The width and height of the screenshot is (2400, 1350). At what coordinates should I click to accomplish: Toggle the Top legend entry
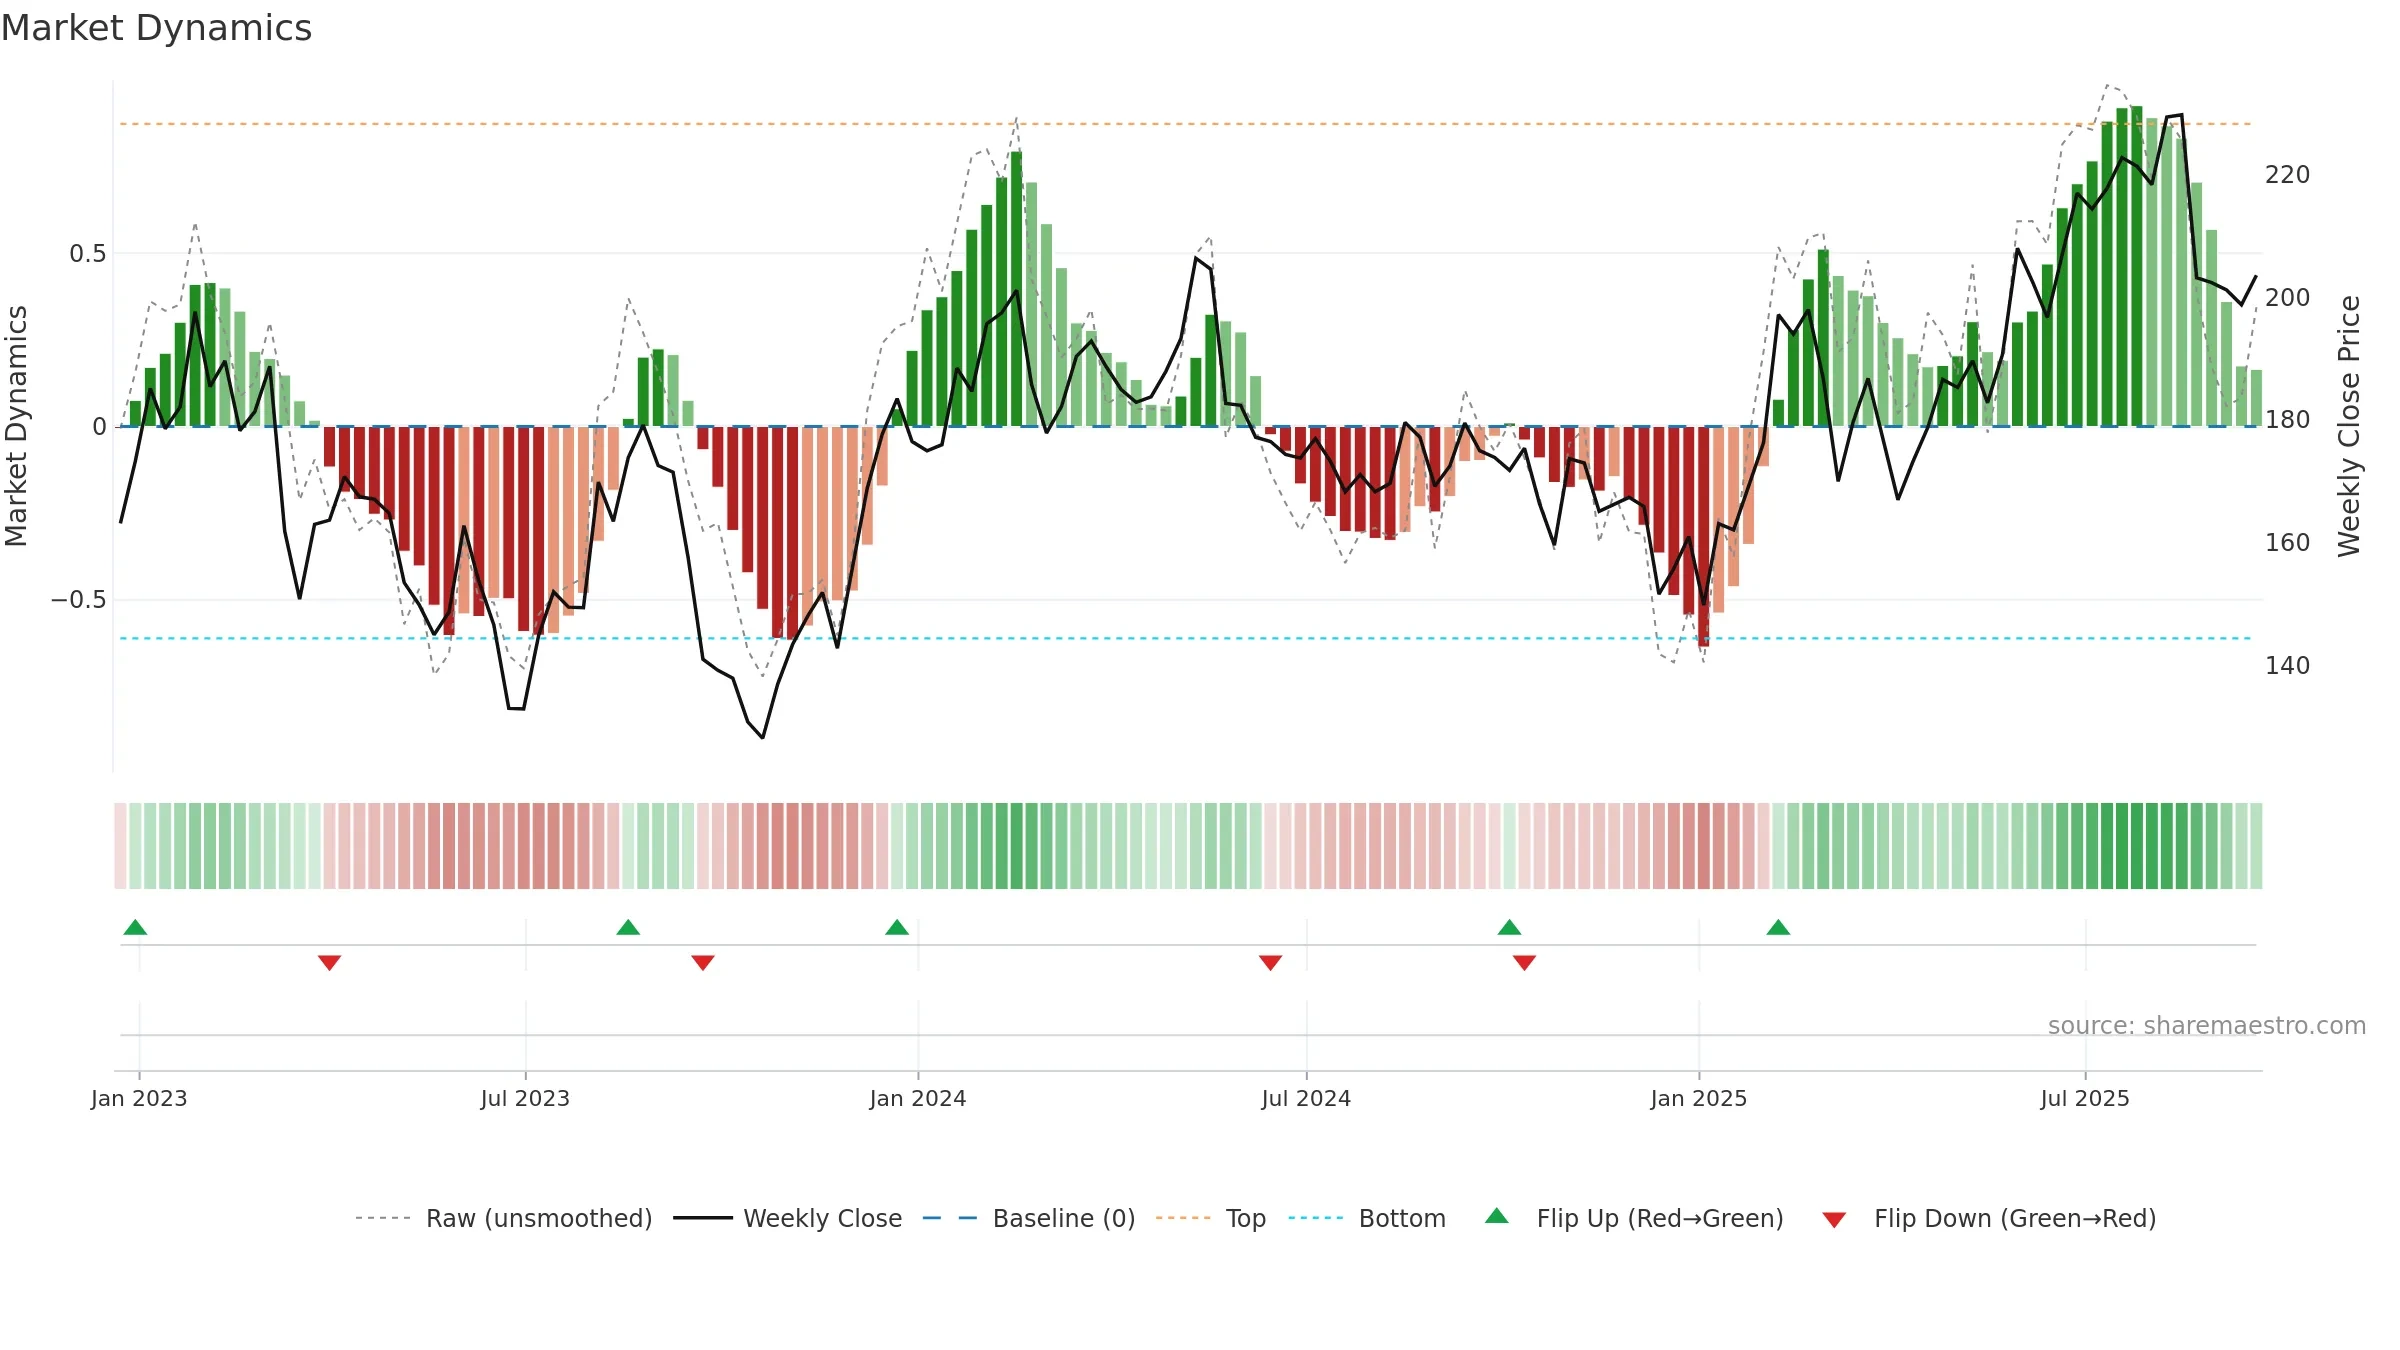1211,1218
